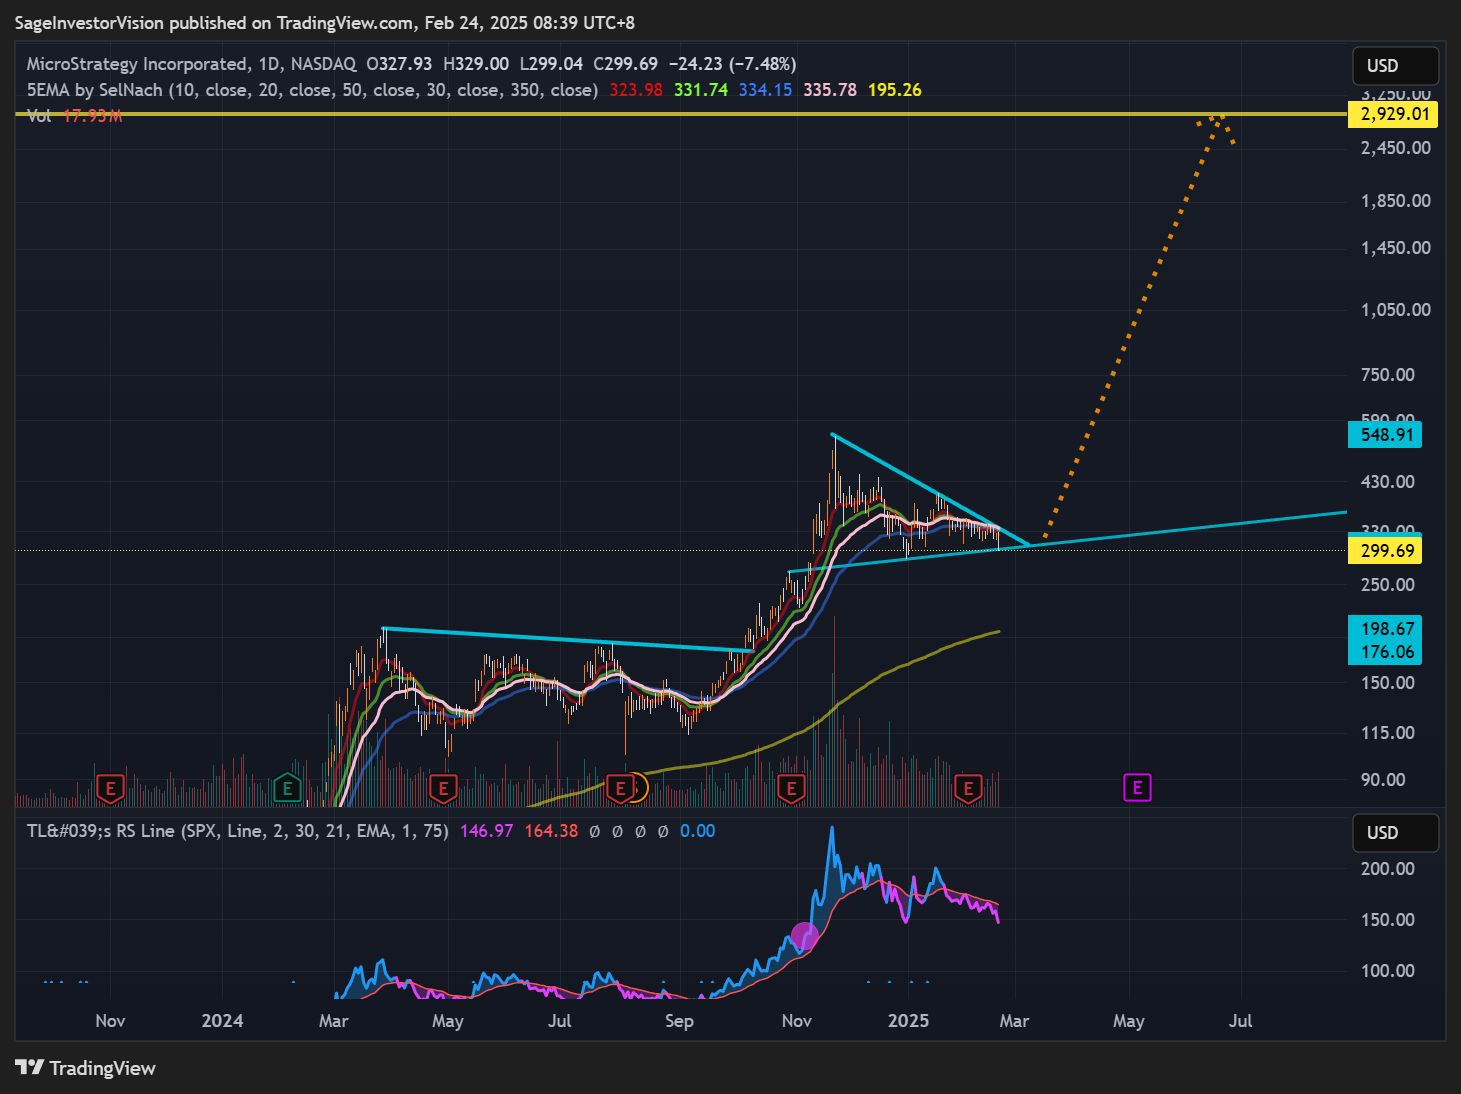Click the TradingView logo at bottom left

pyautogui.click(x=86, y=1068)
